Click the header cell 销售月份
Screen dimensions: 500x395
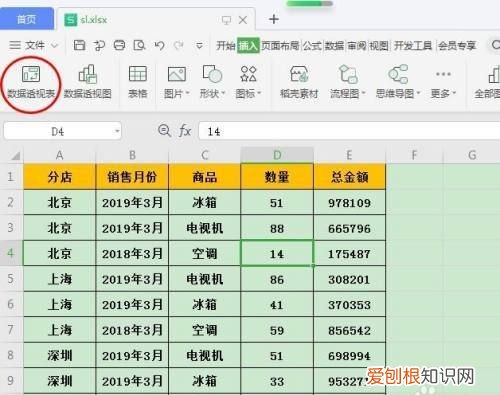tap(132, 177)
